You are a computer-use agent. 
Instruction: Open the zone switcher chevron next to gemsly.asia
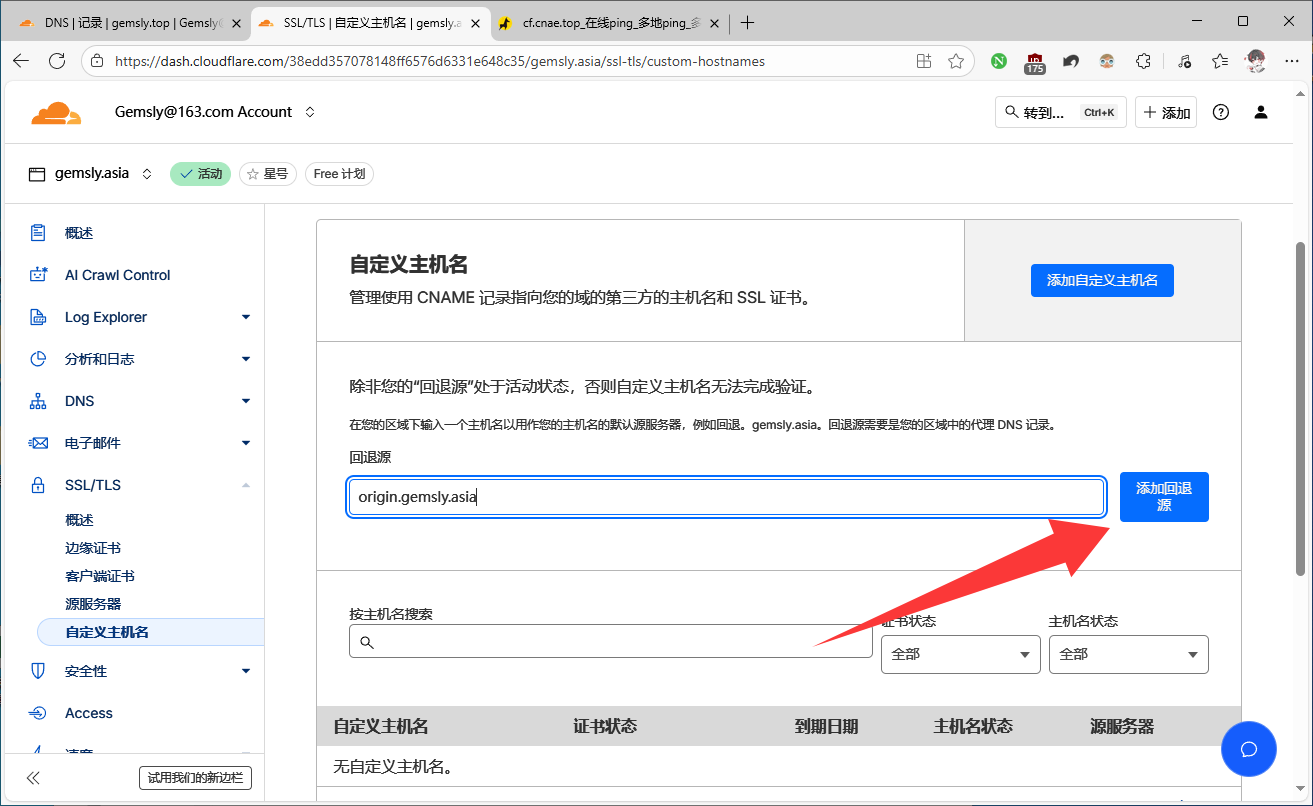point(146,173)
